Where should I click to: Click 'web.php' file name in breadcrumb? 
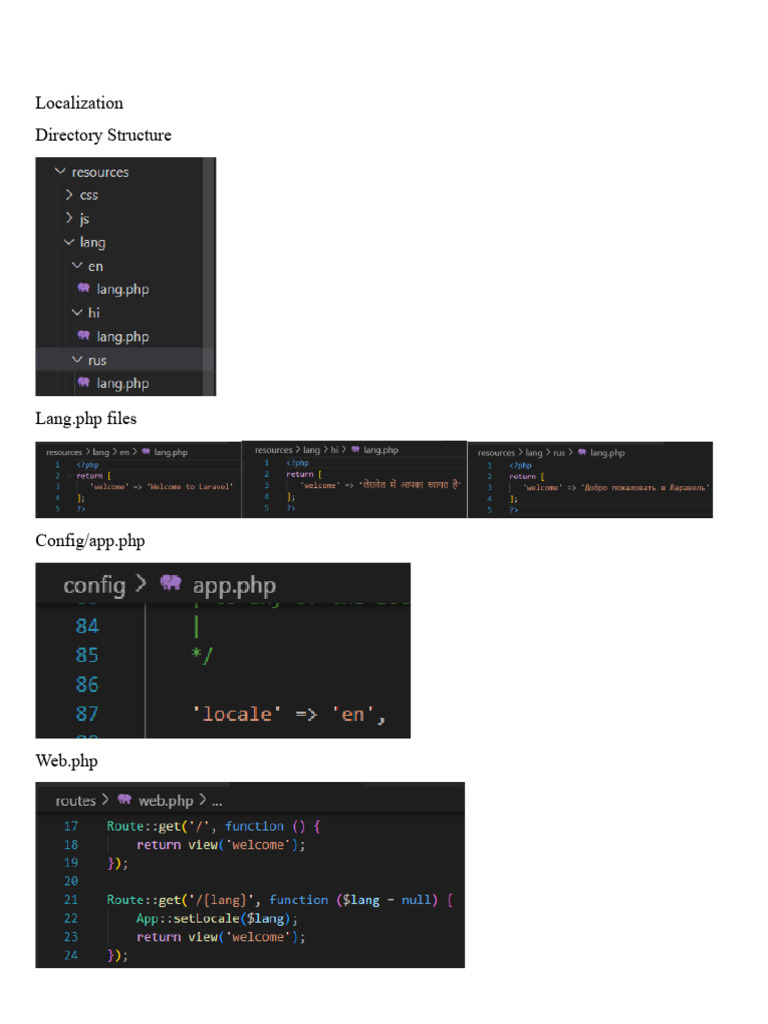click(166, 801)
